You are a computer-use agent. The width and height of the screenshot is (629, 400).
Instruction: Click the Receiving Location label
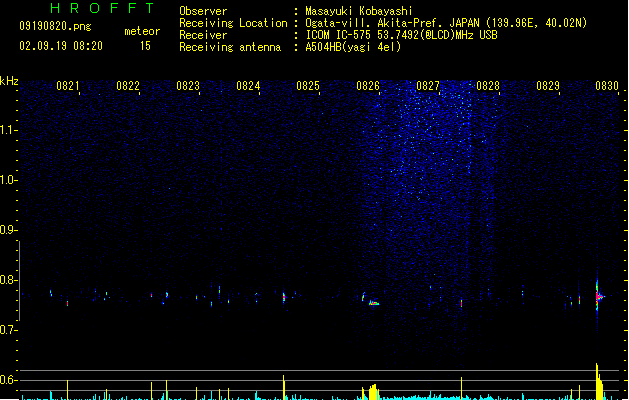click(233, 23)
